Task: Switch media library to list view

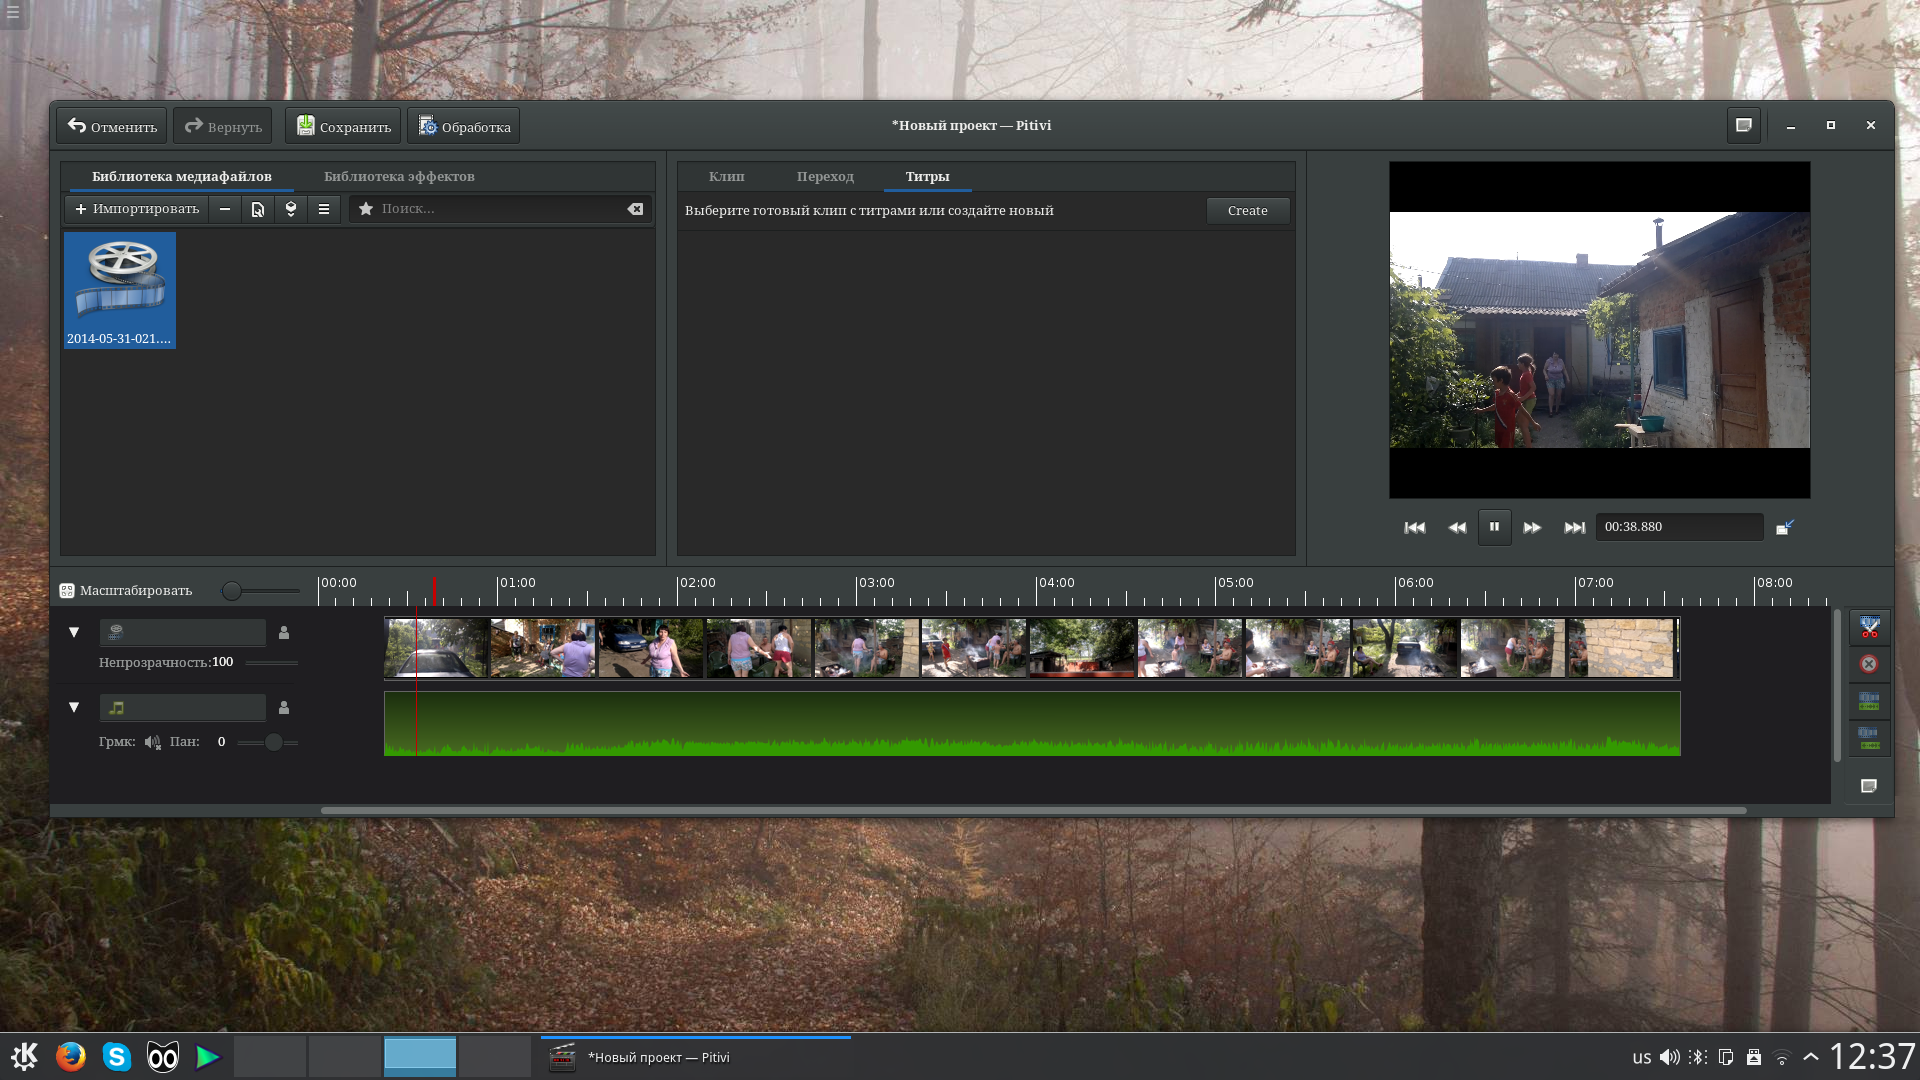Action: point(324,209)
